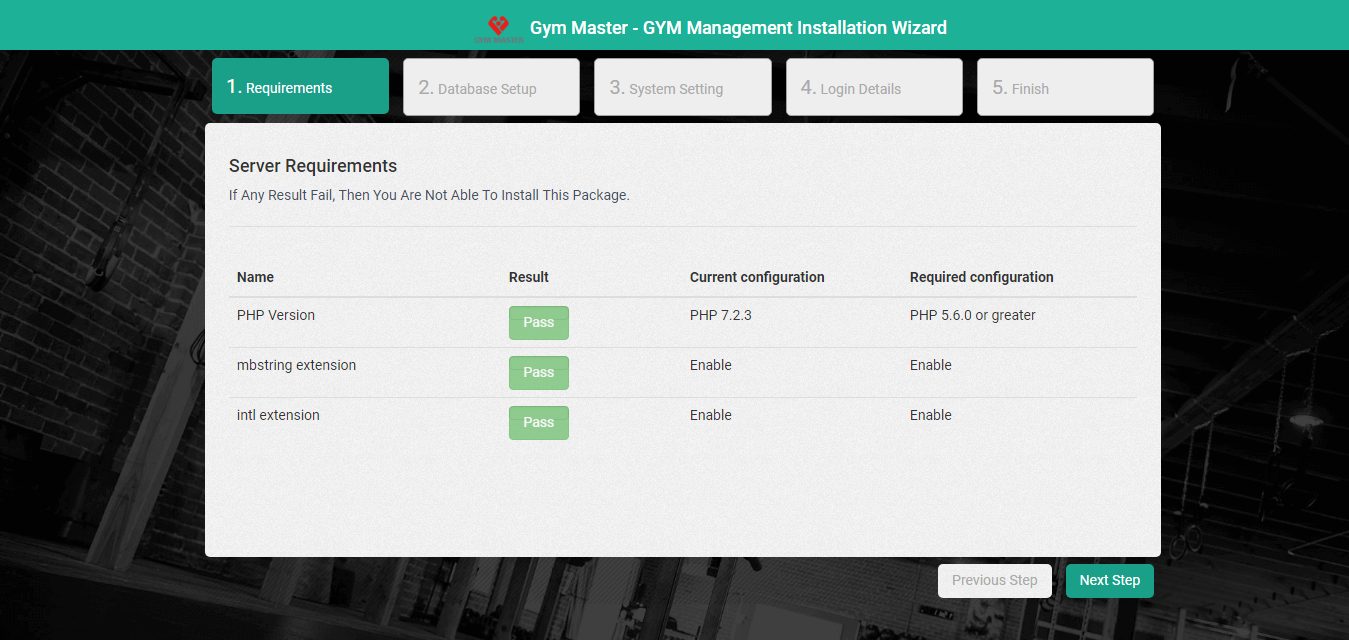
Task: Jump to the Finish step tab
Action: pos(1065,88)
